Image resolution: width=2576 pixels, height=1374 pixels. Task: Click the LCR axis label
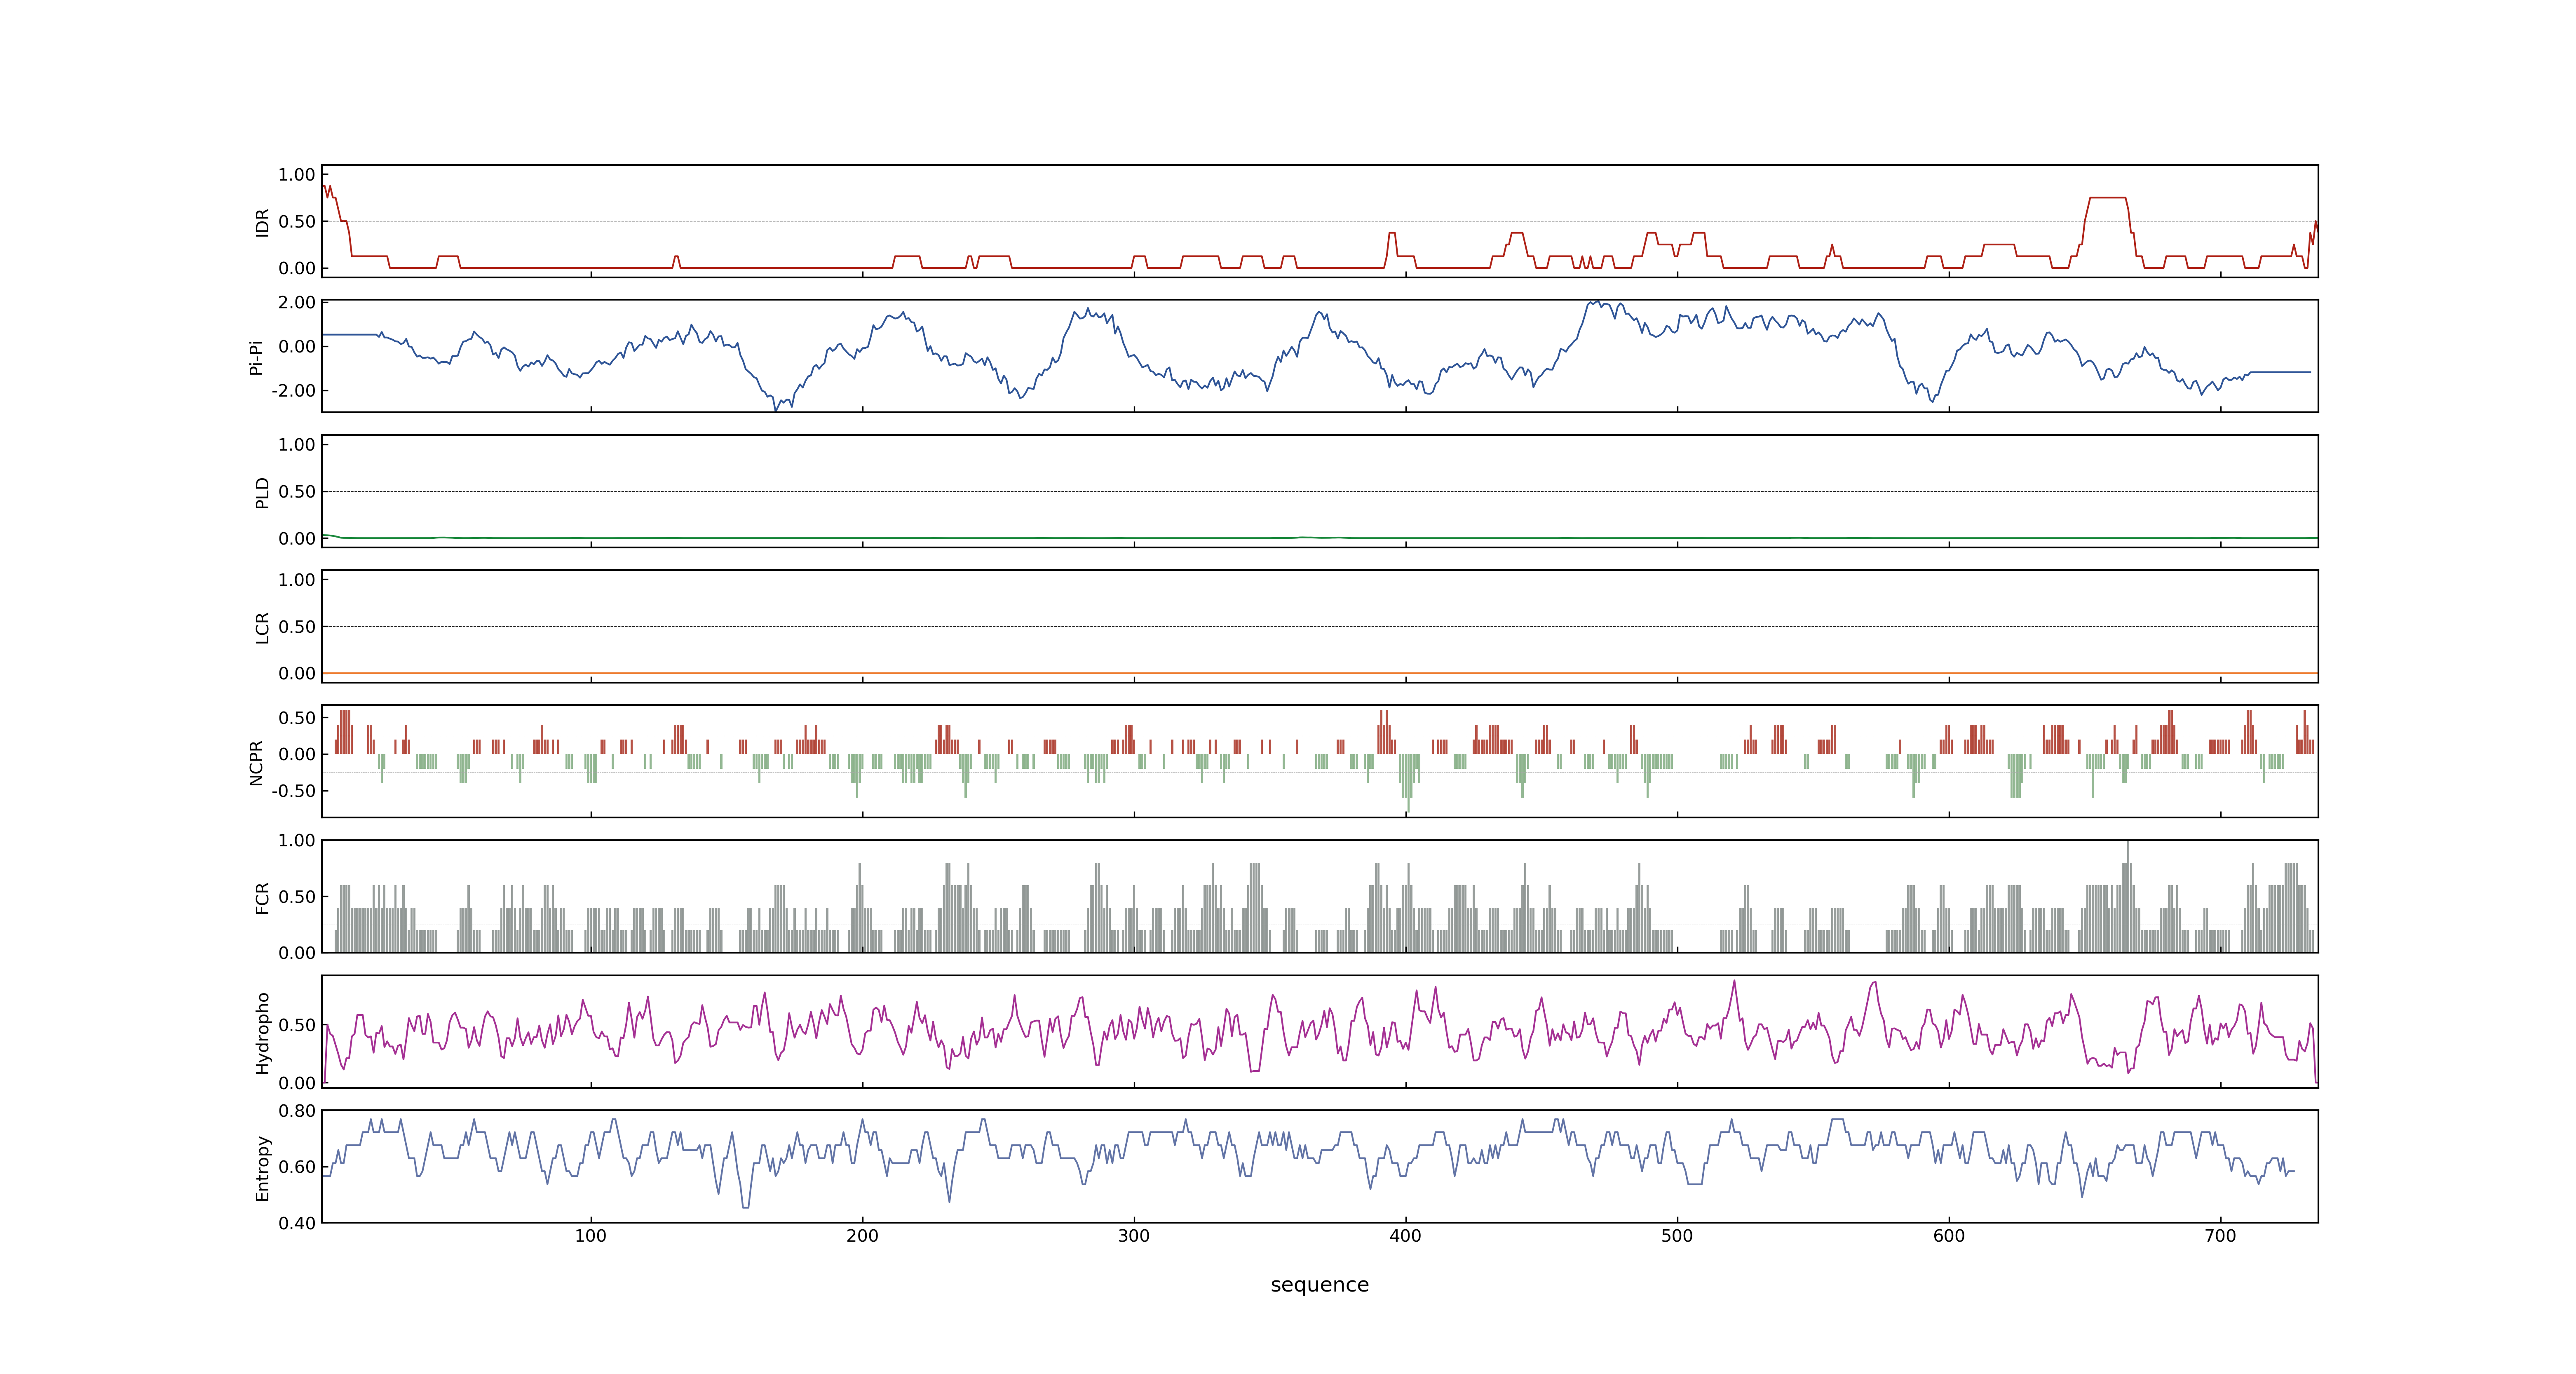263,628
